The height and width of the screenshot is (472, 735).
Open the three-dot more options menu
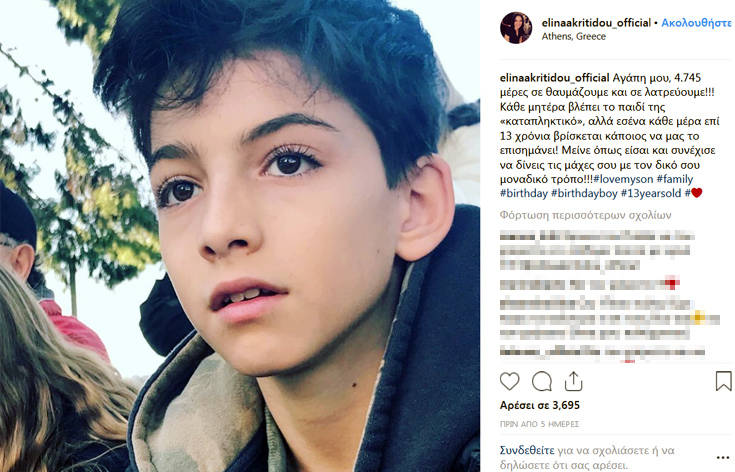(x=723, y=458)
